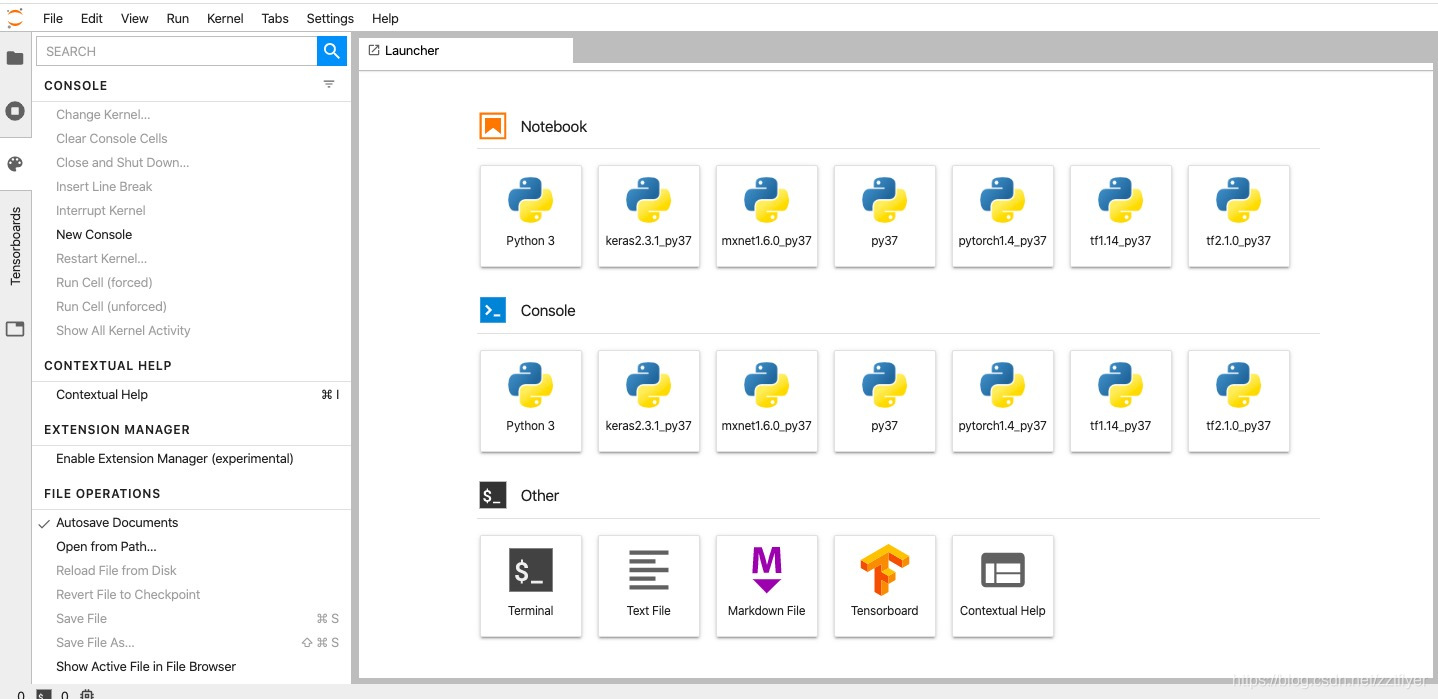This screenshot has width=1438, height=699.
Task: Open the View menu
Action: click(135, 18)
